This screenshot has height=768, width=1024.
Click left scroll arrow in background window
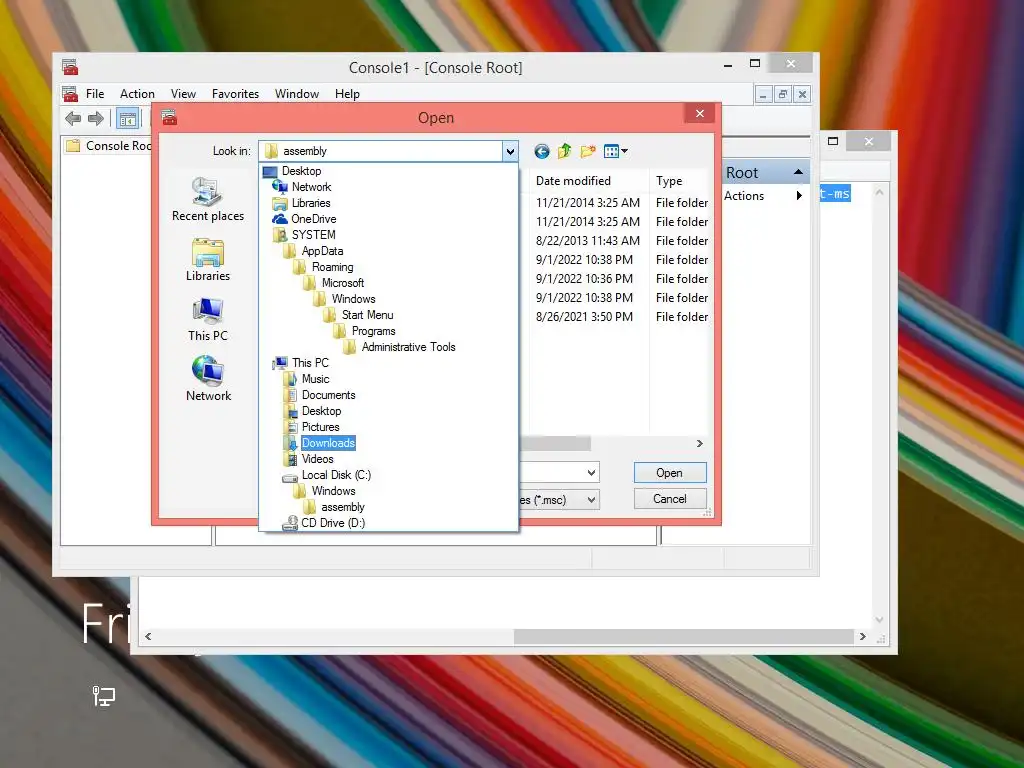(x=148, y=636)
